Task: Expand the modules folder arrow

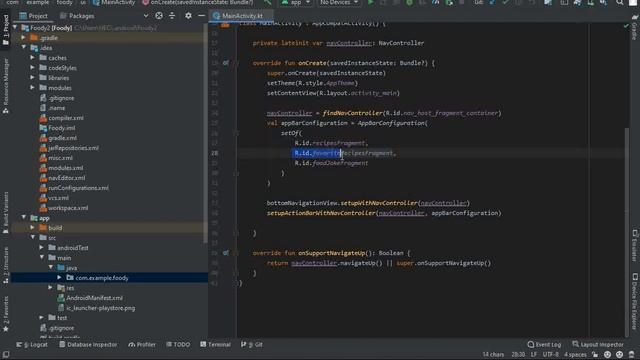Action: click(32, 87)
